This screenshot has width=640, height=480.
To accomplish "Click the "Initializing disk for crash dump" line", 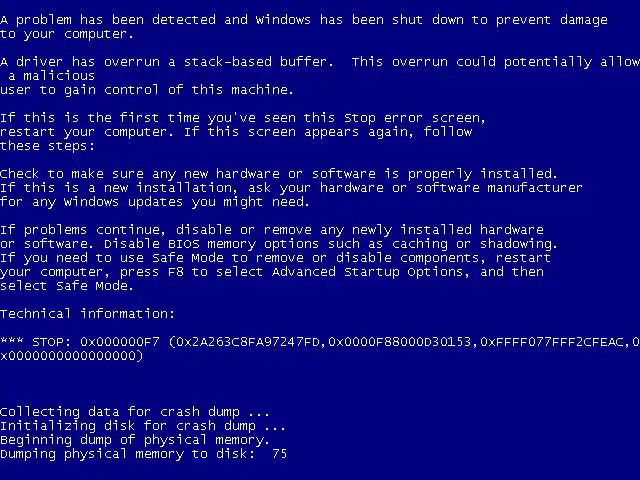I will (x=142, y=426).
